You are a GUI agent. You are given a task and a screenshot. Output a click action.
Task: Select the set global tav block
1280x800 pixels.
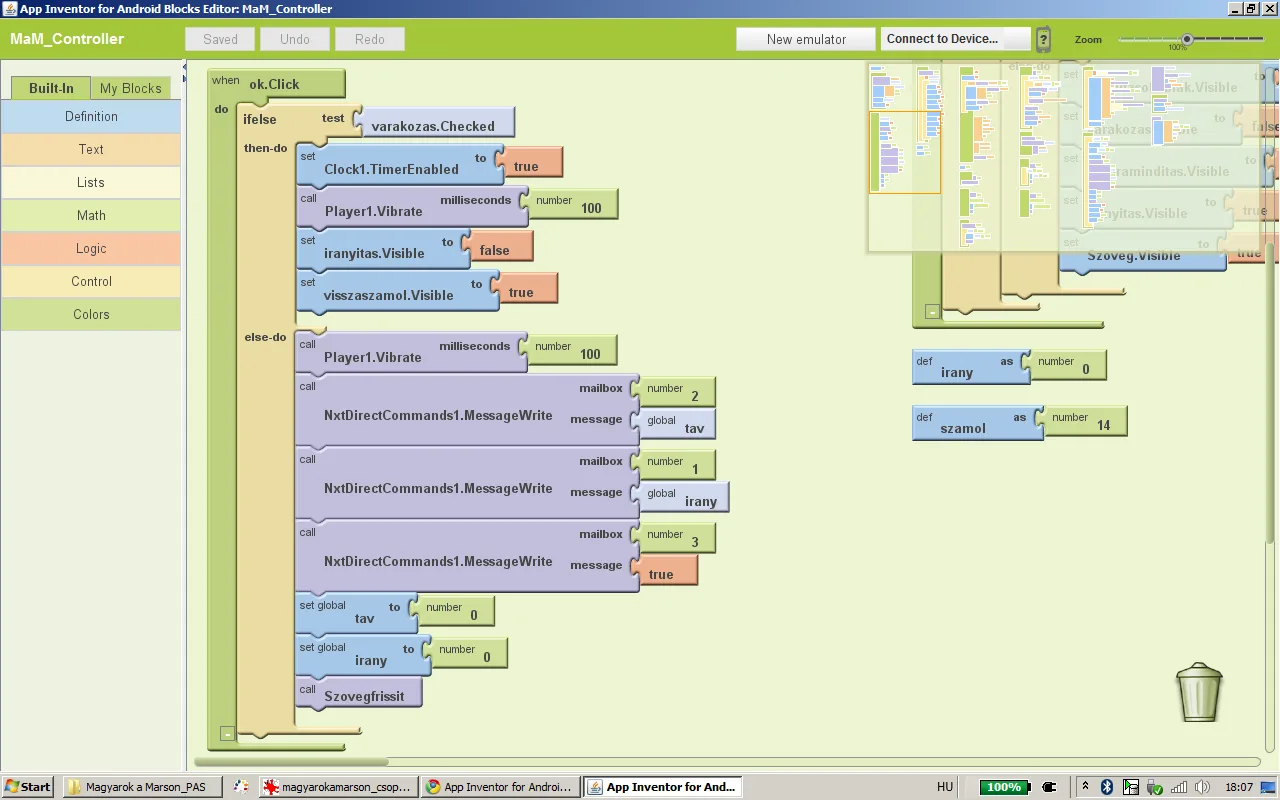point(357,614)
